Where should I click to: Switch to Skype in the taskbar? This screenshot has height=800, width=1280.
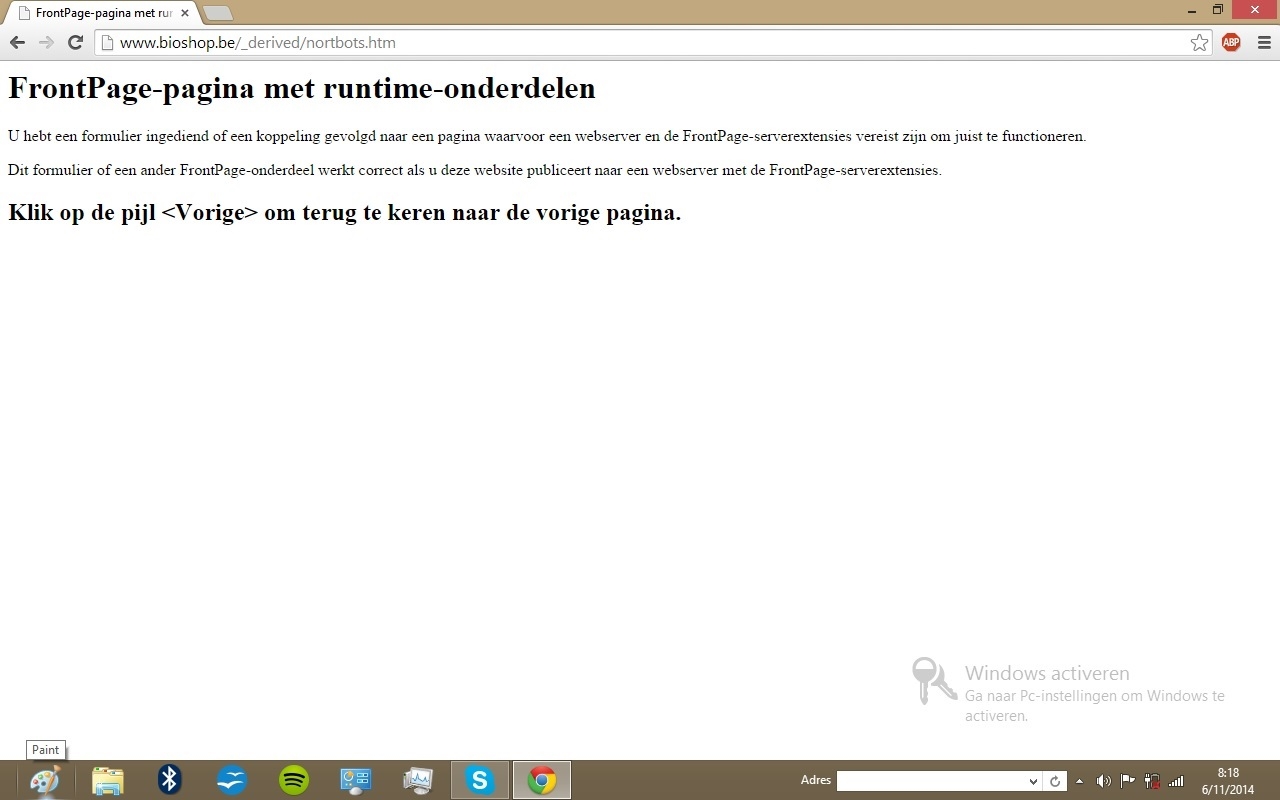tap(480, 780)
